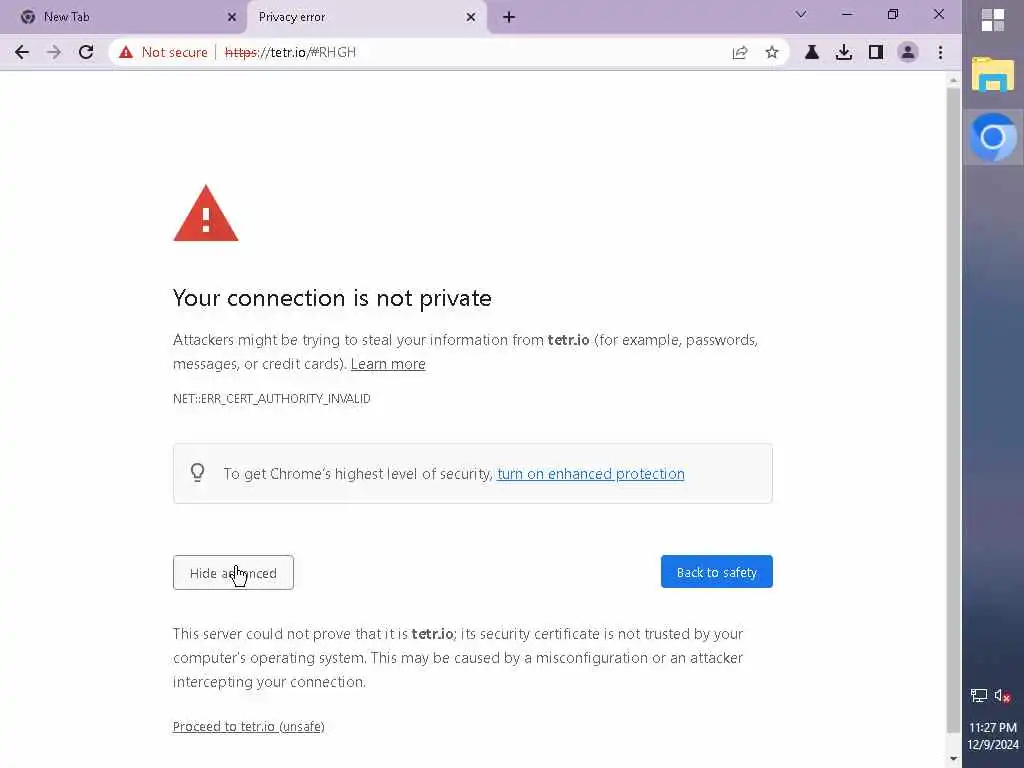Close the Privacy error tab
The height and width of the screenshot is (768, 1024).
pos(471,17)
